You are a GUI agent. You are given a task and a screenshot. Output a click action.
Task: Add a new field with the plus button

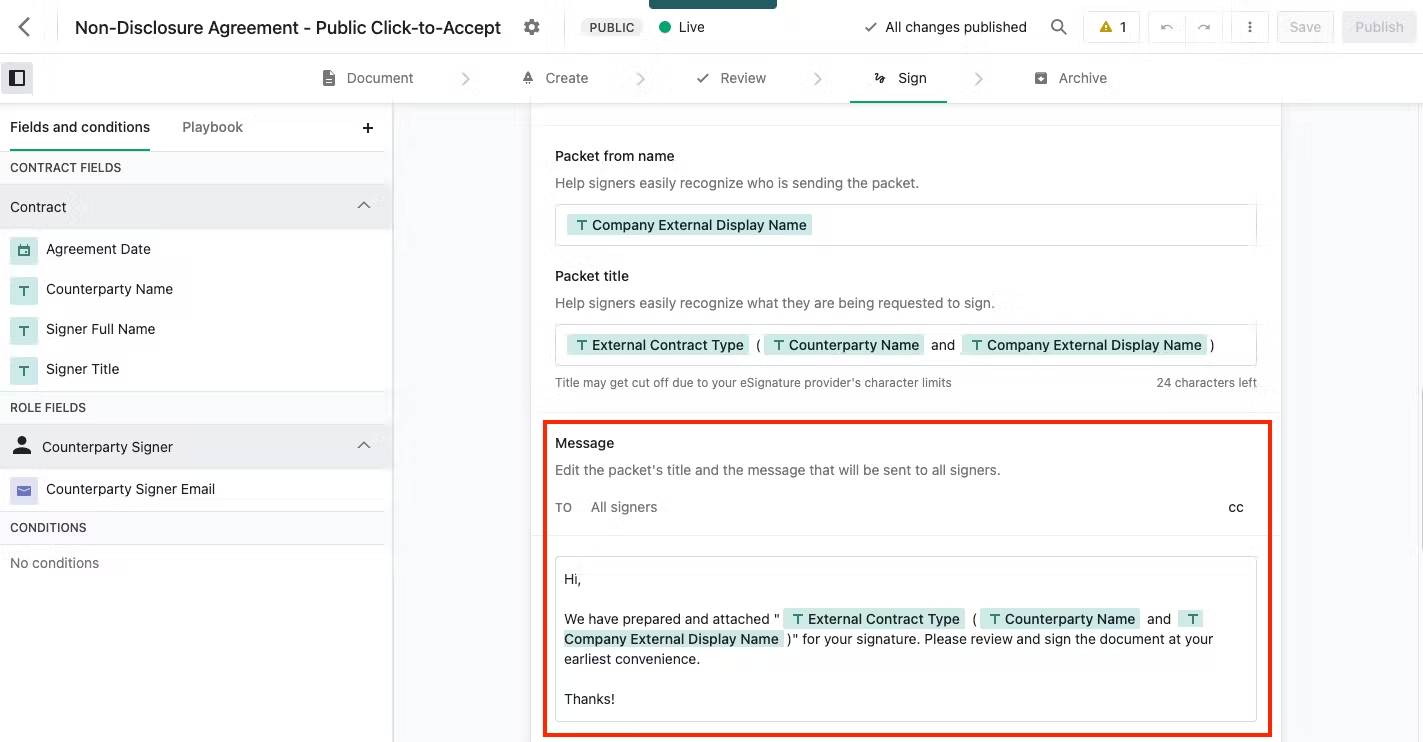[367, 128]
